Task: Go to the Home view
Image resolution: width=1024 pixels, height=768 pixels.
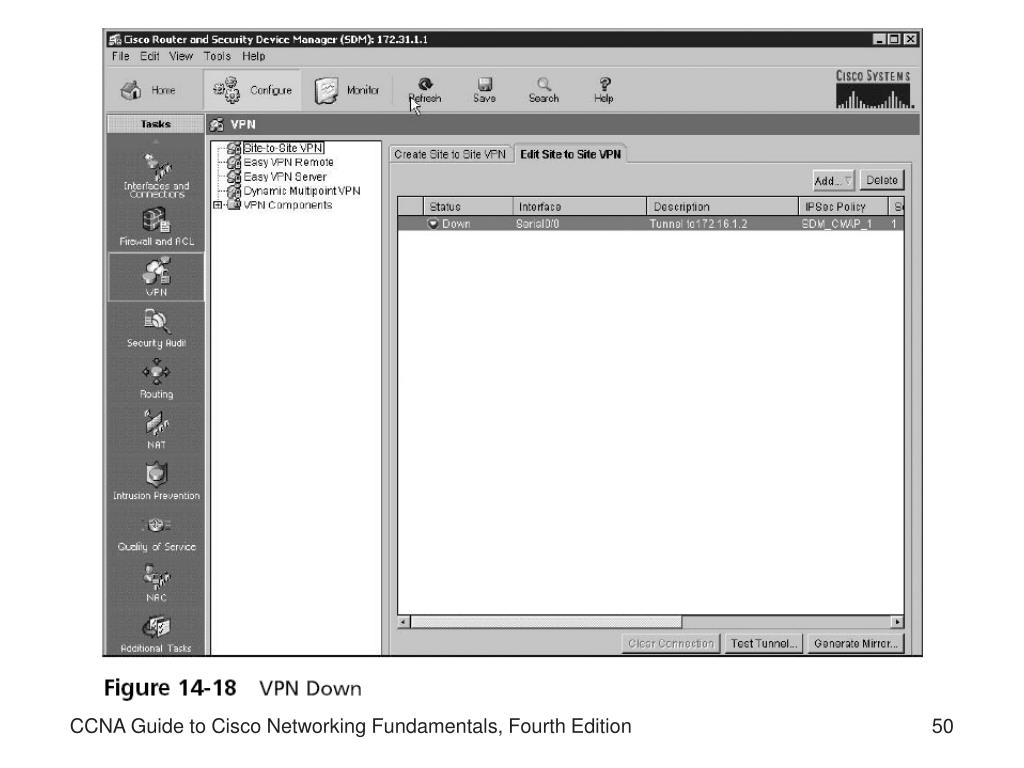Action: (149, 90)
